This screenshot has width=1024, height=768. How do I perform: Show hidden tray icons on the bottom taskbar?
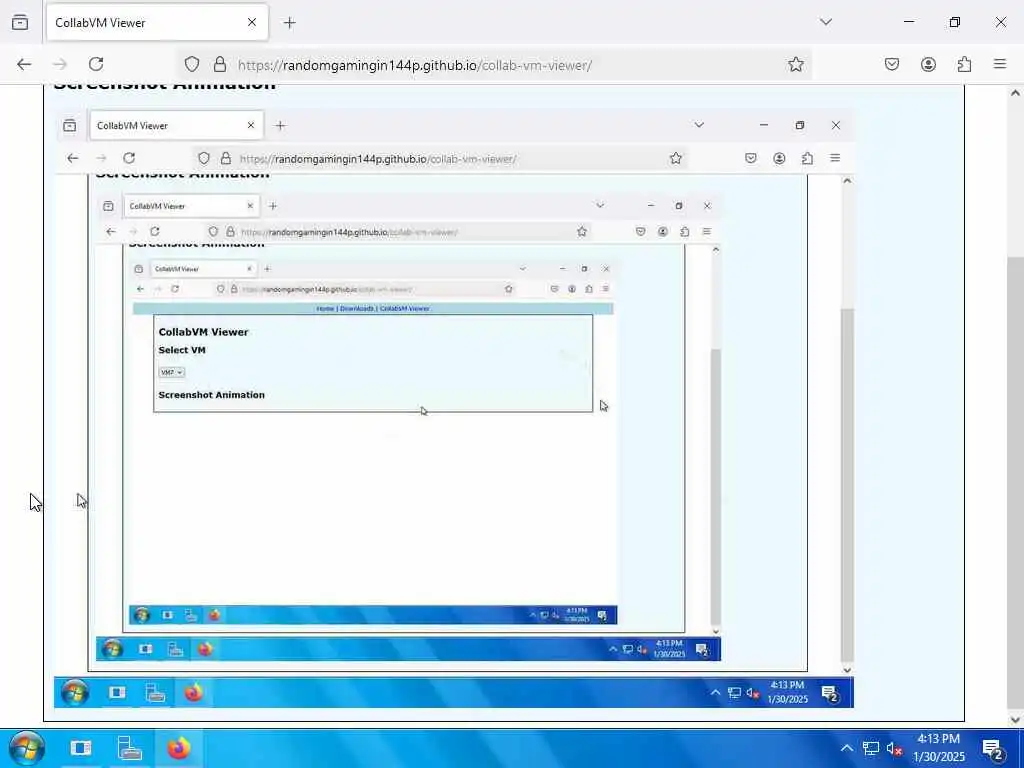(846, 748)
